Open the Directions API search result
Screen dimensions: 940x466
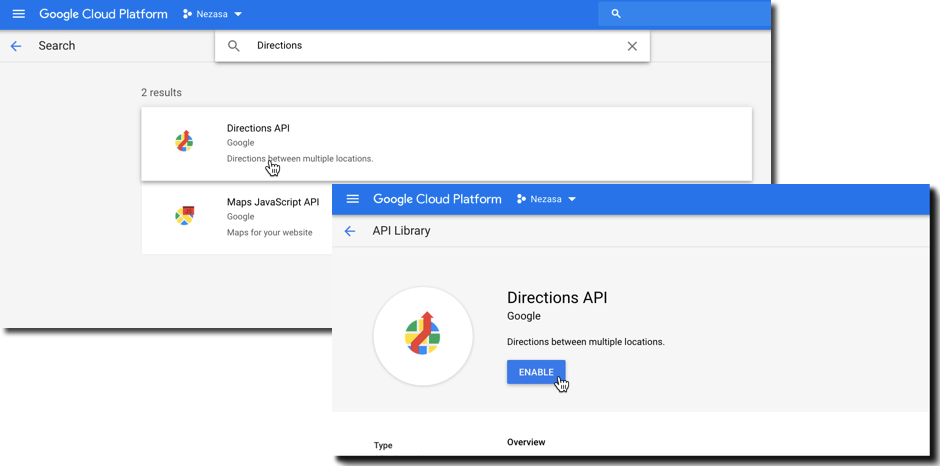447,144
